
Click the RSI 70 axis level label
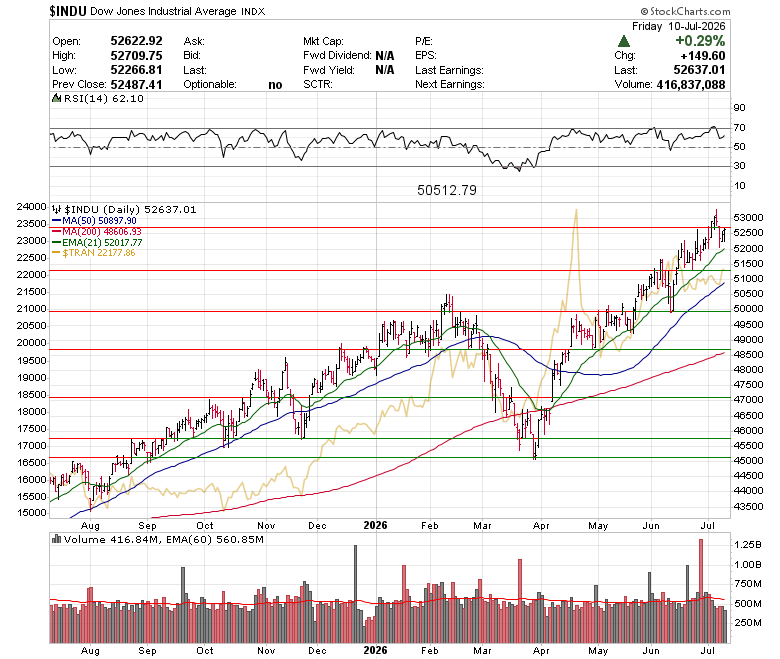click(x=739, y=128)
